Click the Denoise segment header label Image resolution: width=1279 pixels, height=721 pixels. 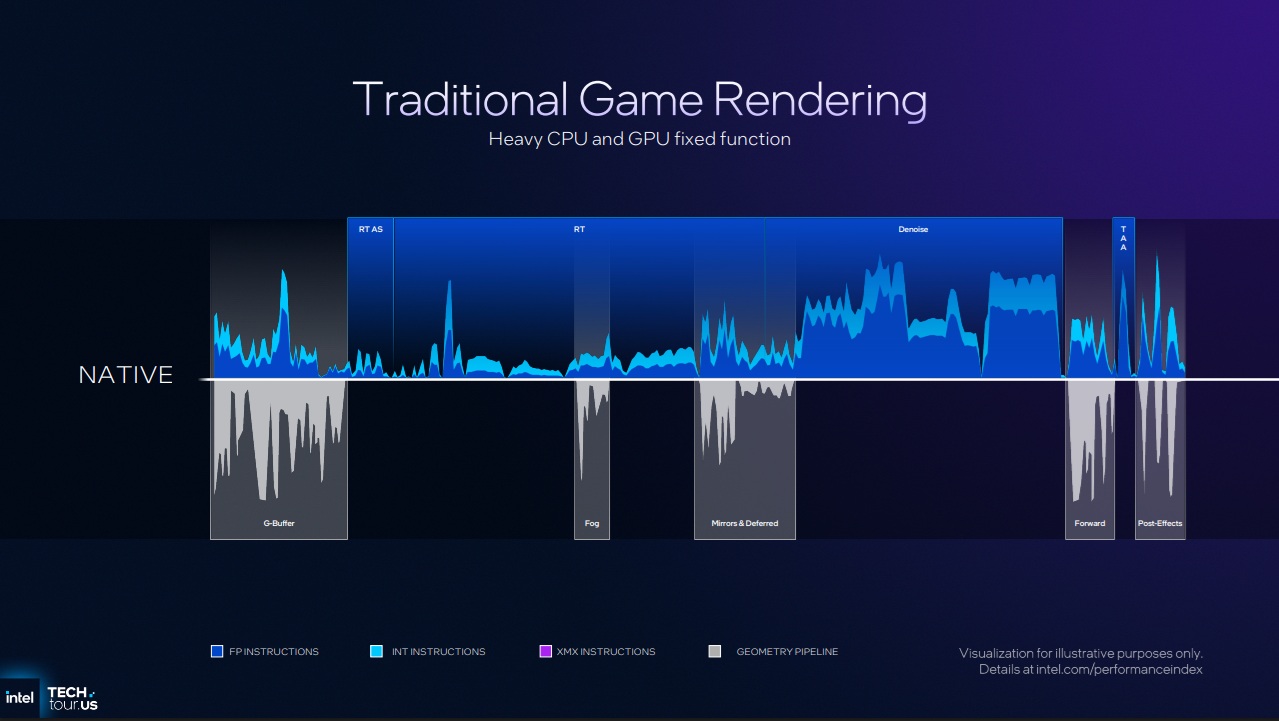913,229
